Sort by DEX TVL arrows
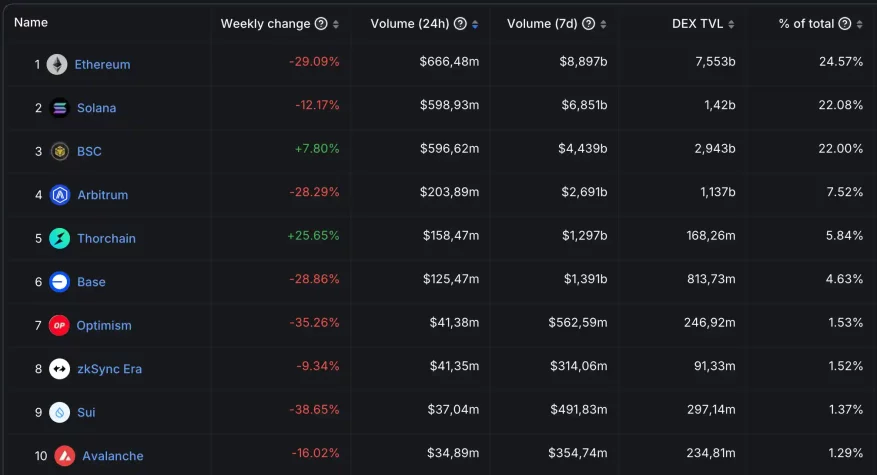This screenshot has height=475, width=877. pos(732,24)
